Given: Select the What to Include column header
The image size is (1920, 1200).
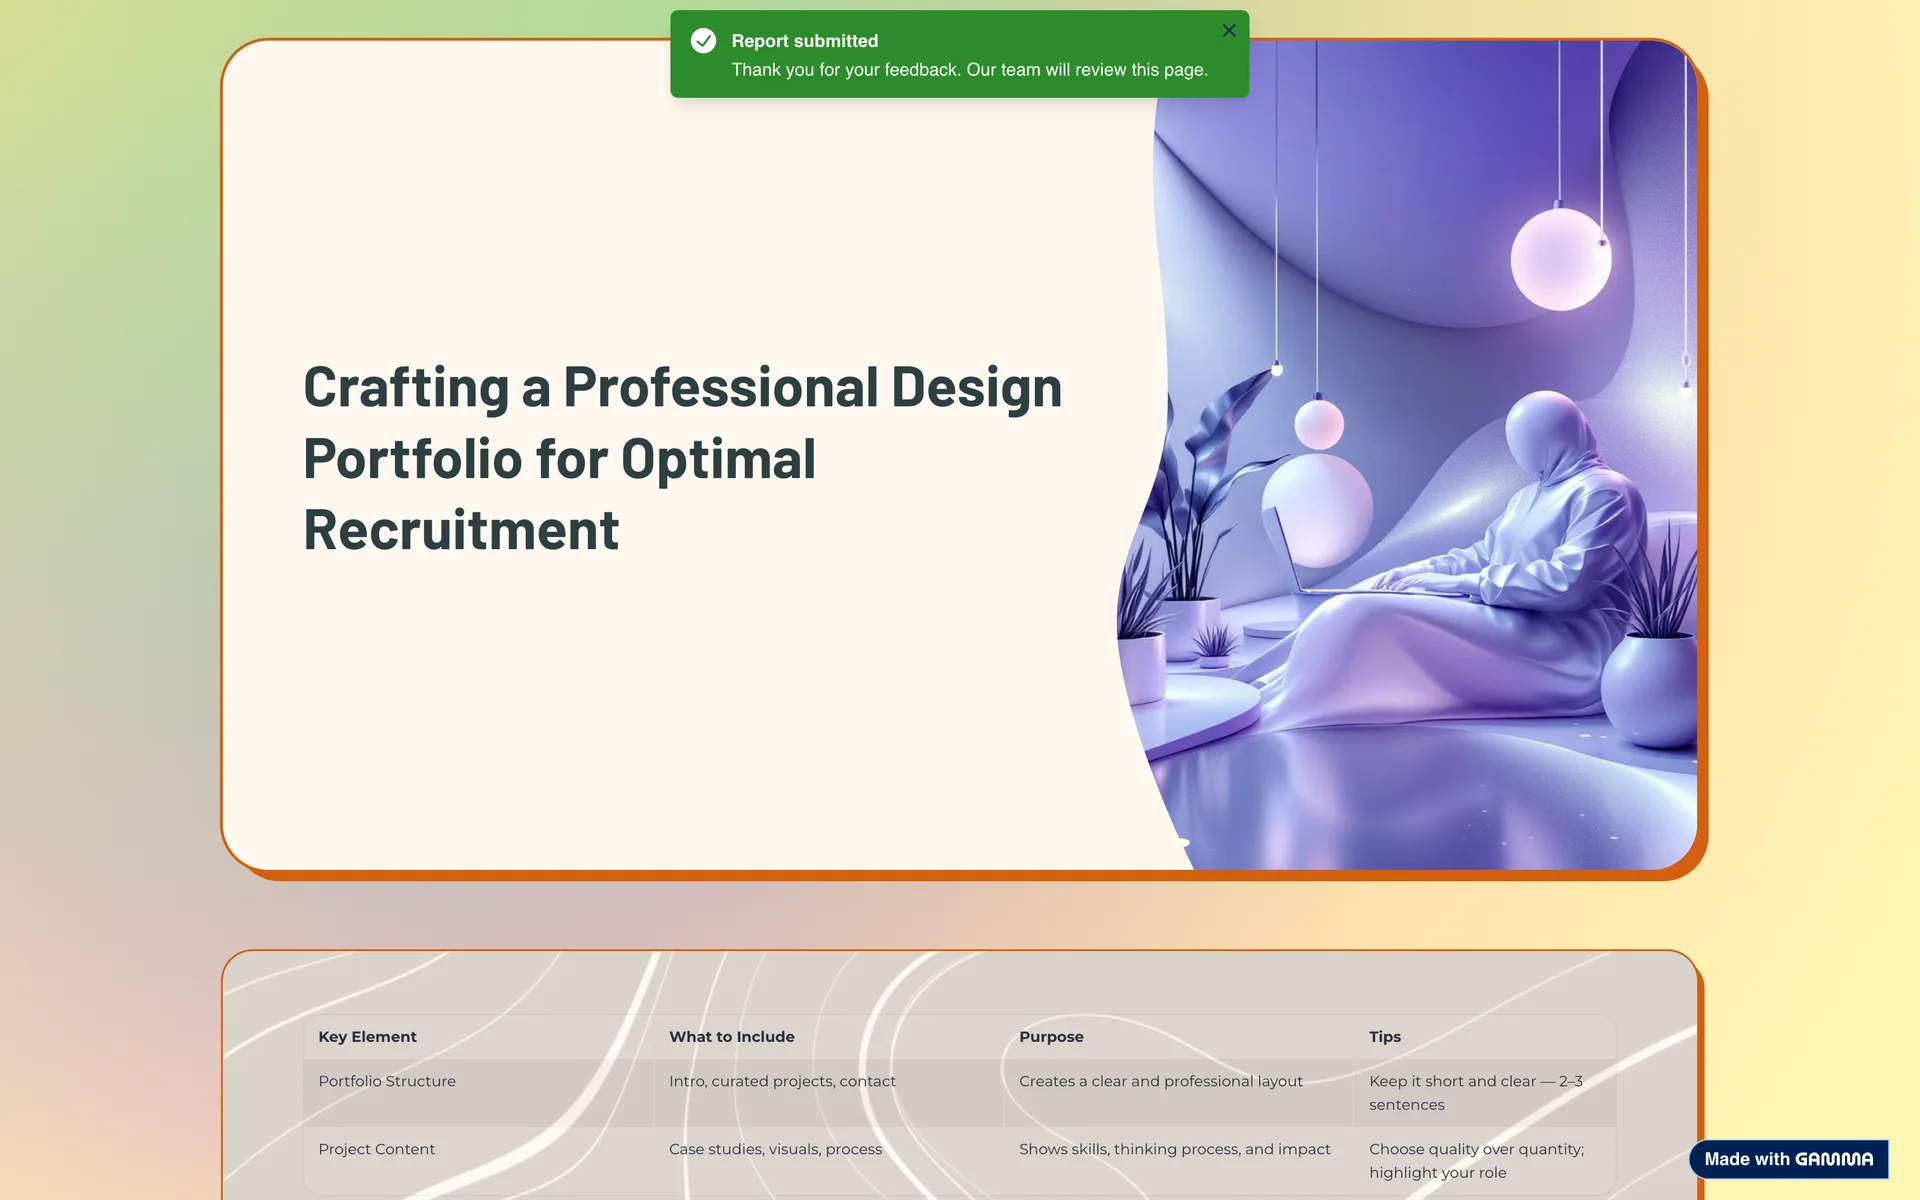Looking at the screenshot, I should [731, 1037].
